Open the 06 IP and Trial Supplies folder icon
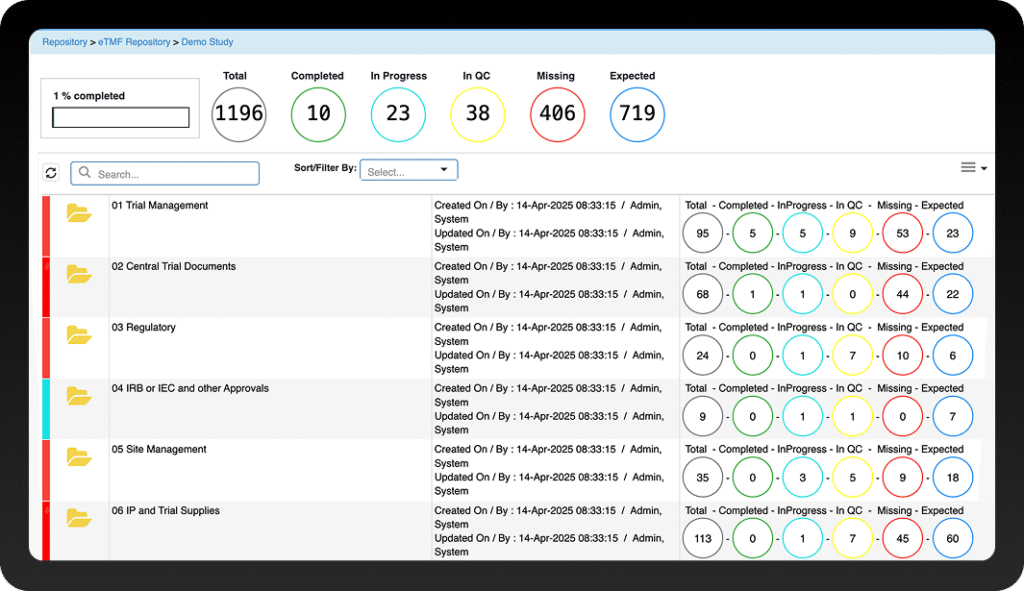This screenshot has height=591, width=1024. tap(79, 518)
